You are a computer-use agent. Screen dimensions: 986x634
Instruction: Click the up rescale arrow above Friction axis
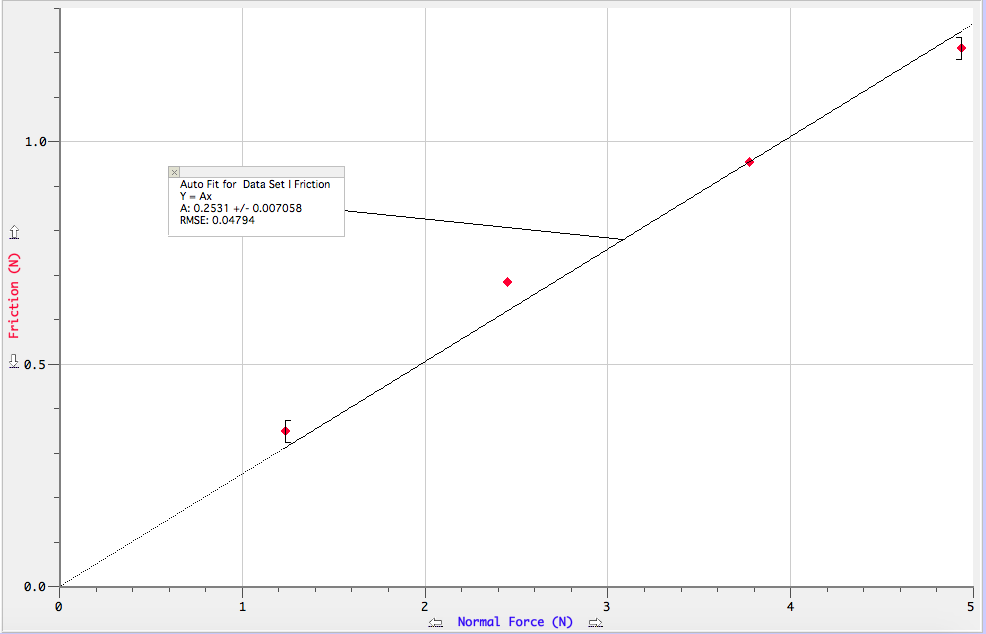click(x=14, y=232)
